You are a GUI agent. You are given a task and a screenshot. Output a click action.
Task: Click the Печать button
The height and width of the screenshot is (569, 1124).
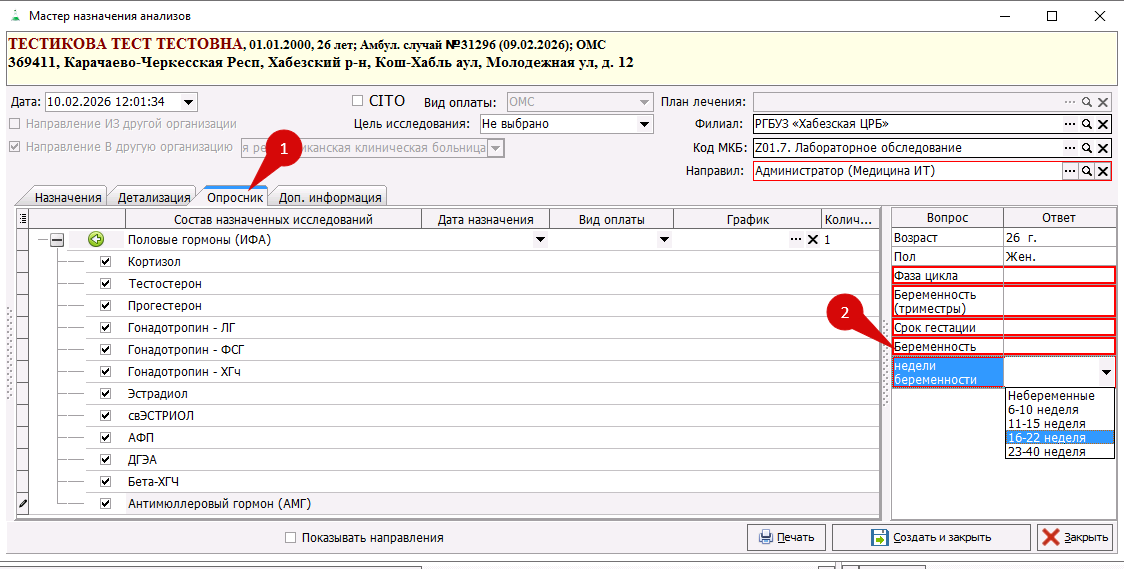click(x=786, y=537)
